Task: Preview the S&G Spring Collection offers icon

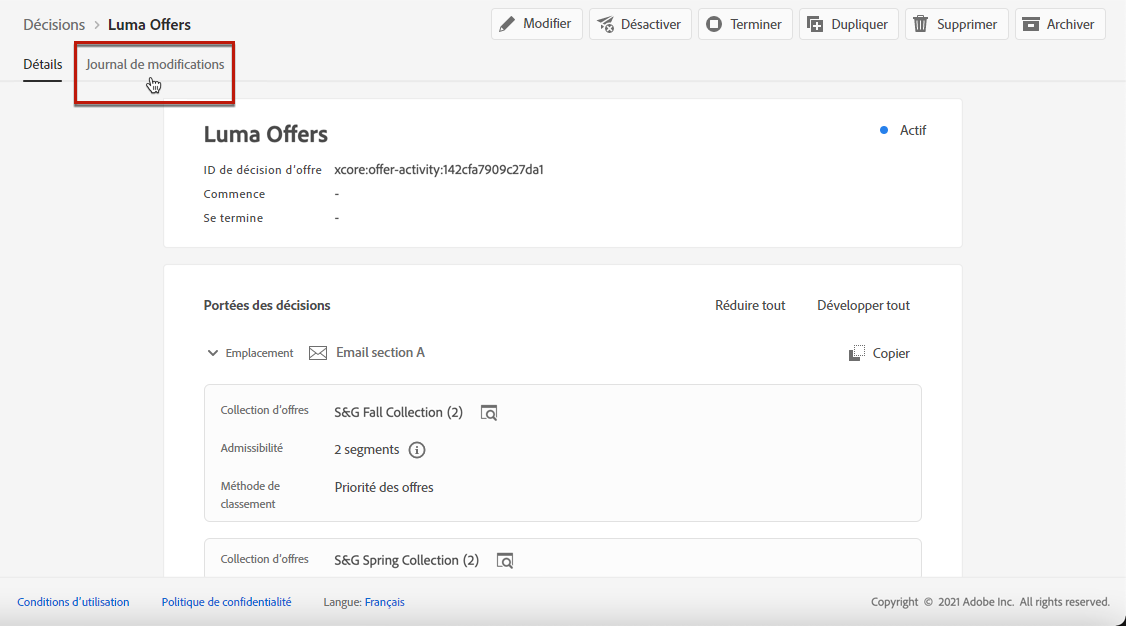Action: 505,561
